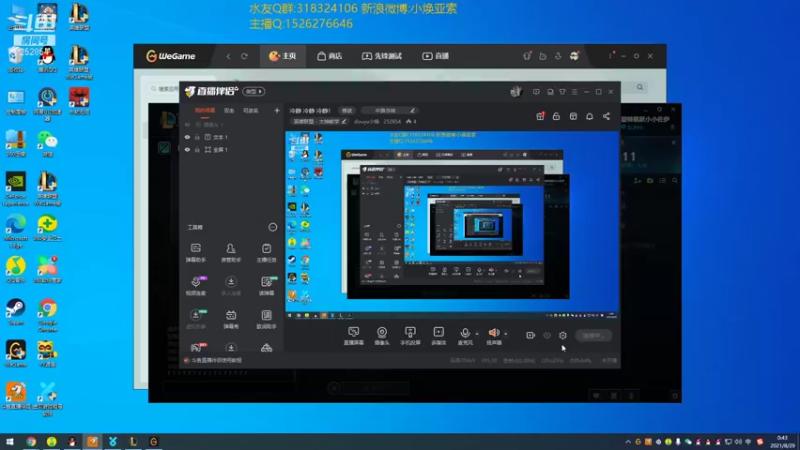This screenshot has height=450, width=800.
Task: Open WeGame 商店 tab
Action: pos(330,56)
